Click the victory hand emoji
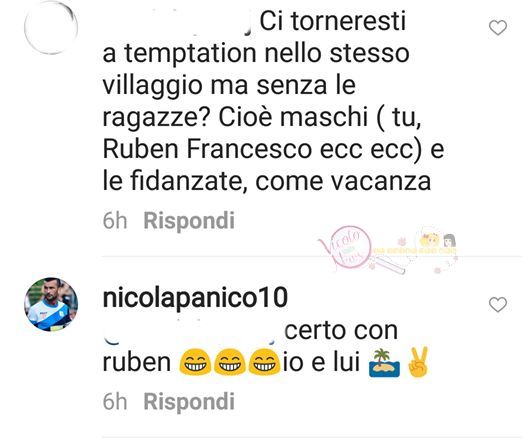The image size is (522, 447). (418, 362)
